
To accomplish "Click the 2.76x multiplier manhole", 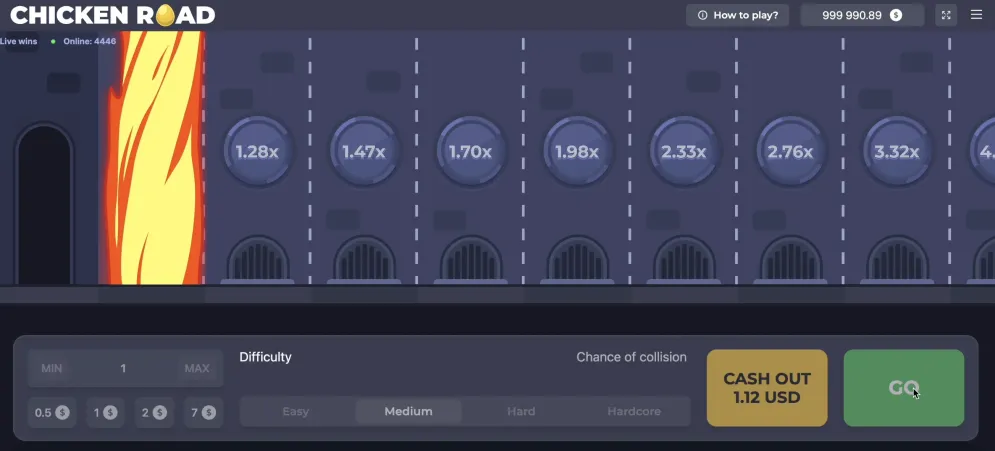I will (x=790, y=152).
